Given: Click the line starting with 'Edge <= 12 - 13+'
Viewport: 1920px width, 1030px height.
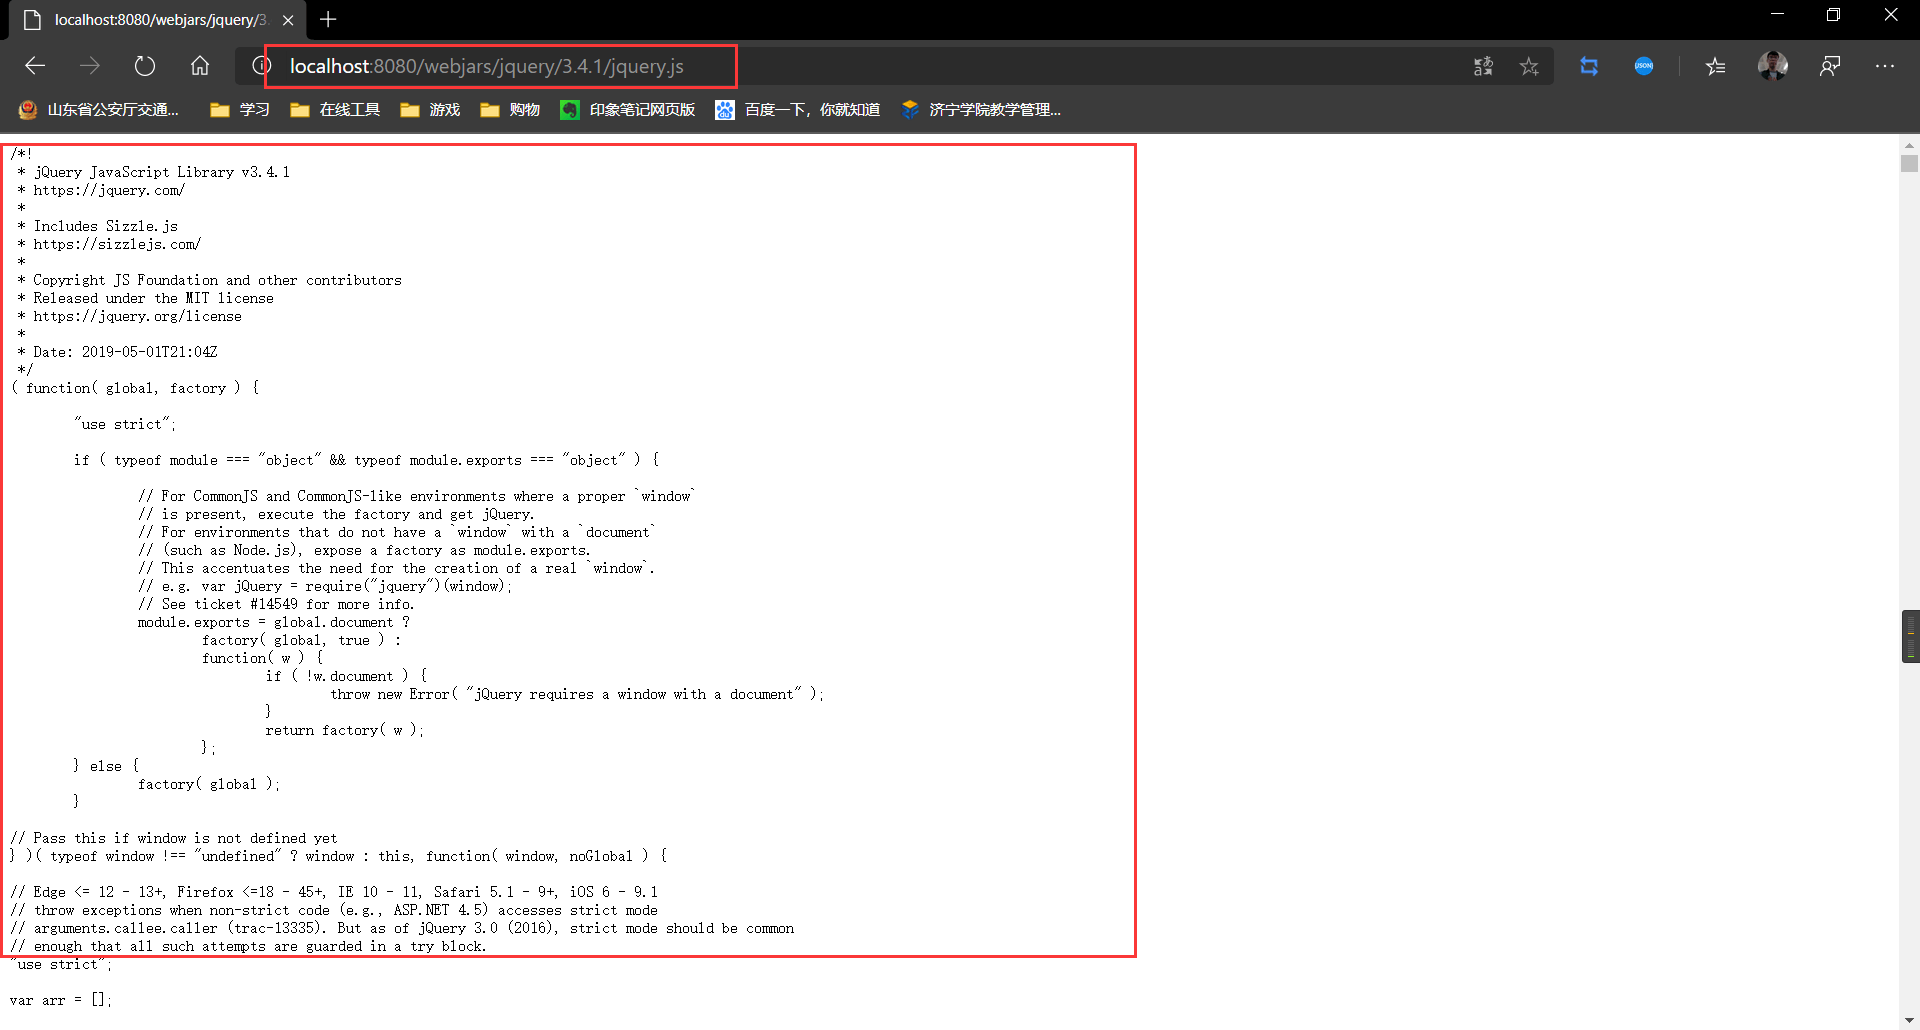Looking at the screenshot, I should pos(334,892).
